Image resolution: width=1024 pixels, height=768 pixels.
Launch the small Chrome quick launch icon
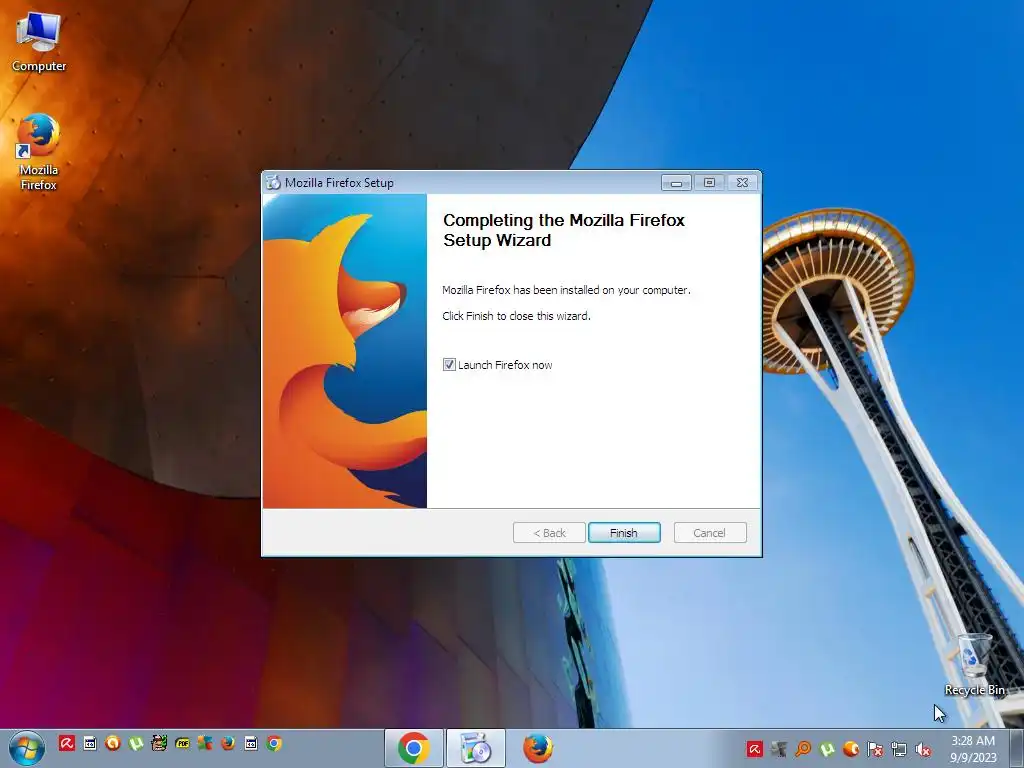coord(274,743)
